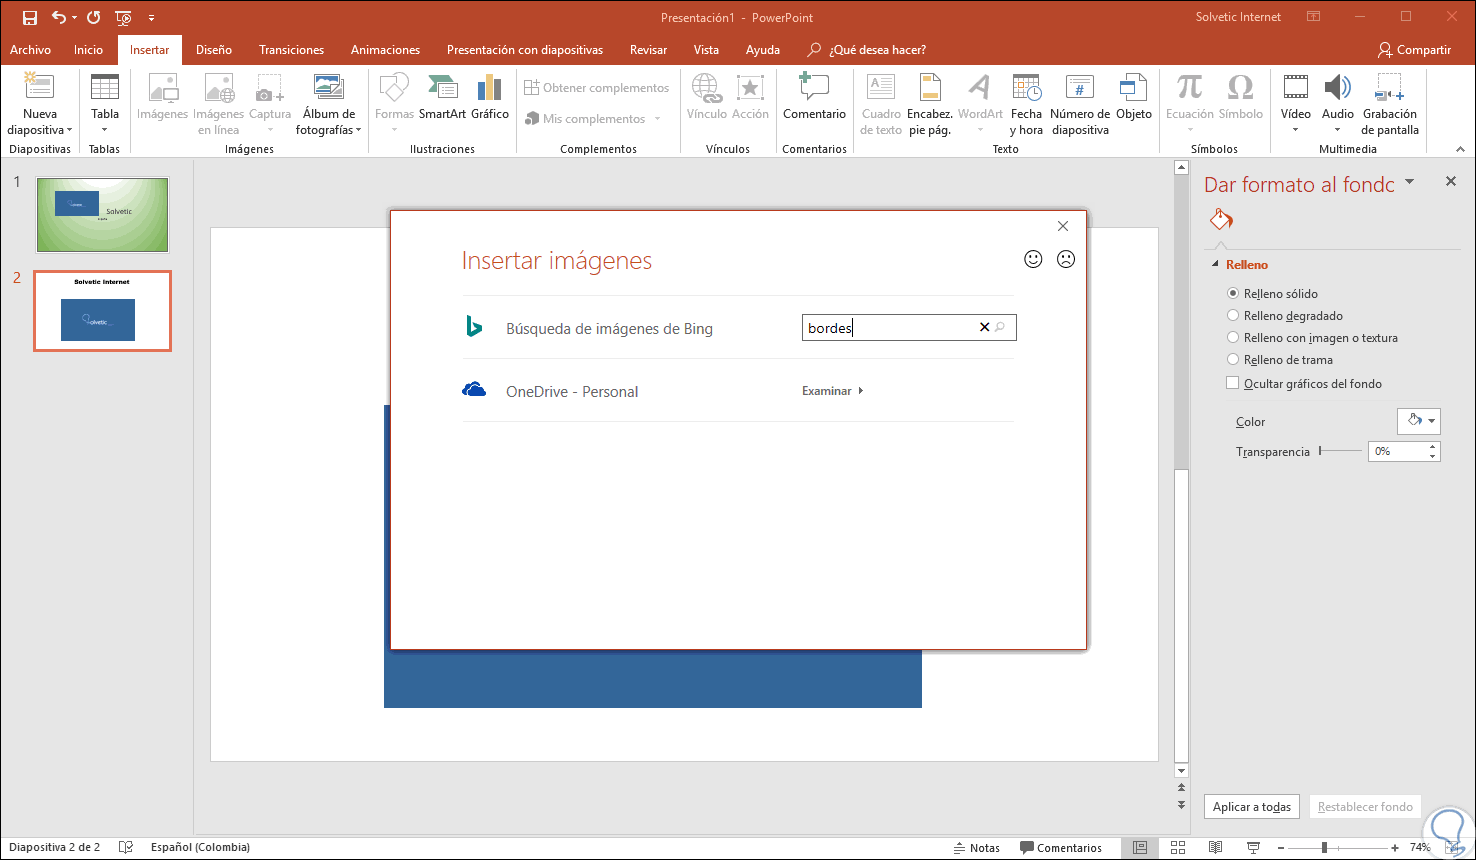The height and width of the screenshot is (860, 1476).
Task: Open the Audio dropdown
Action: (x=1338, y=129)
